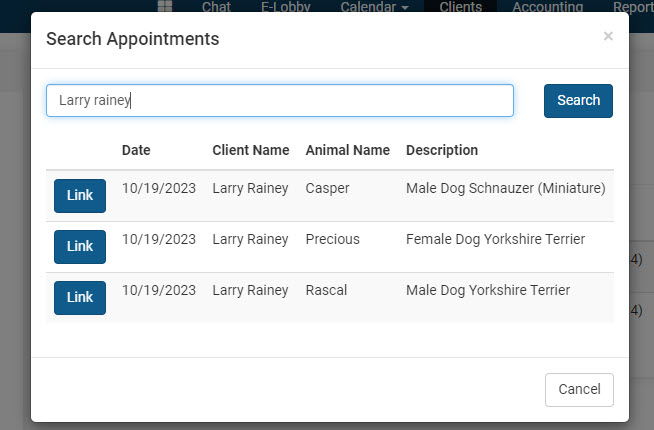Click the Client Name column header
Viewport: 654px width, 430px height.
click(x=250, y=150)
